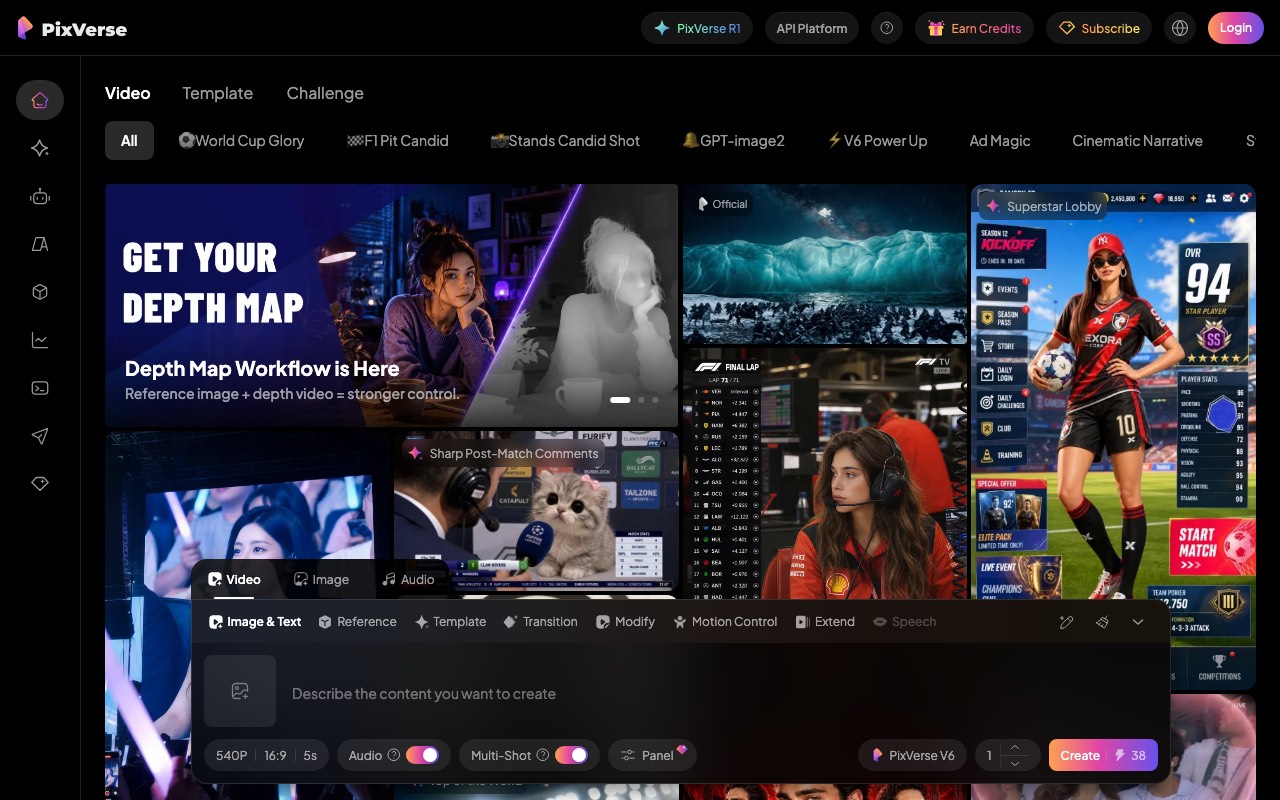Select the Audio tab in creation panel

[408, 579]
